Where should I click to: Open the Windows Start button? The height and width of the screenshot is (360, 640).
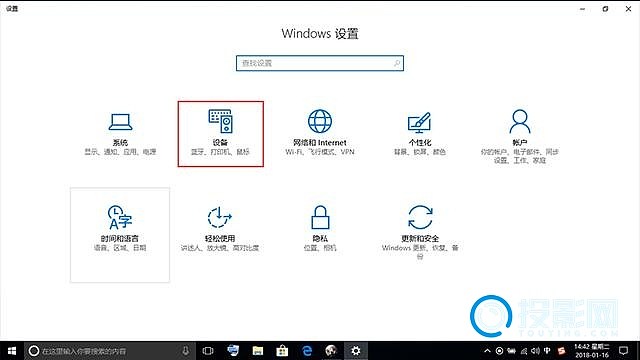click(12, 351)
